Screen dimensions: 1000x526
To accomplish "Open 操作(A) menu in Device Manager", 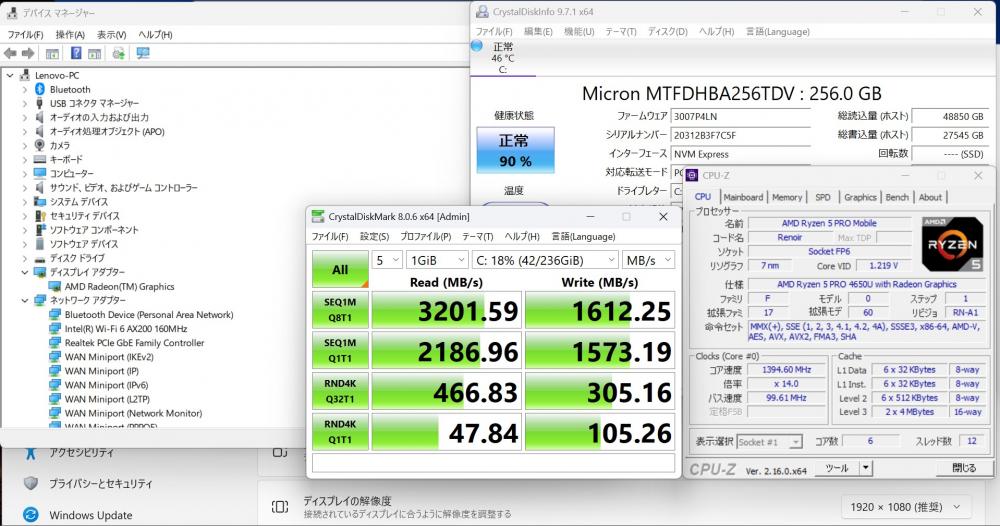I will click(70, 34).
